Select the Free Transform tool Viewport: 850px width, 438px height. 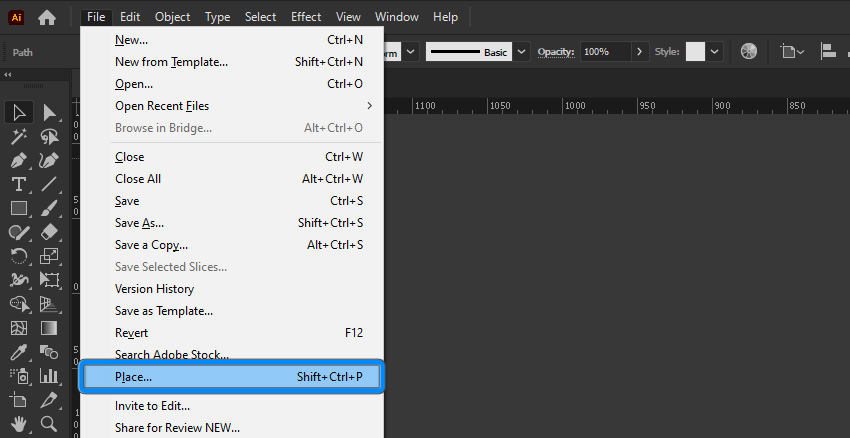click(x=49, y=280)
